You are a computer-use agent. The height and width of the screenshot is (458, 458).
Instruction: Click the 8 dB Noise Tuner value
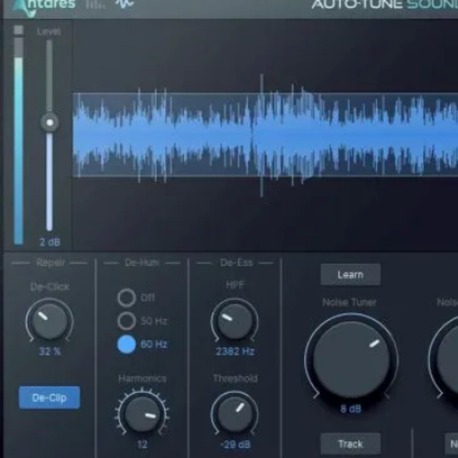click(x=351, y=409)
